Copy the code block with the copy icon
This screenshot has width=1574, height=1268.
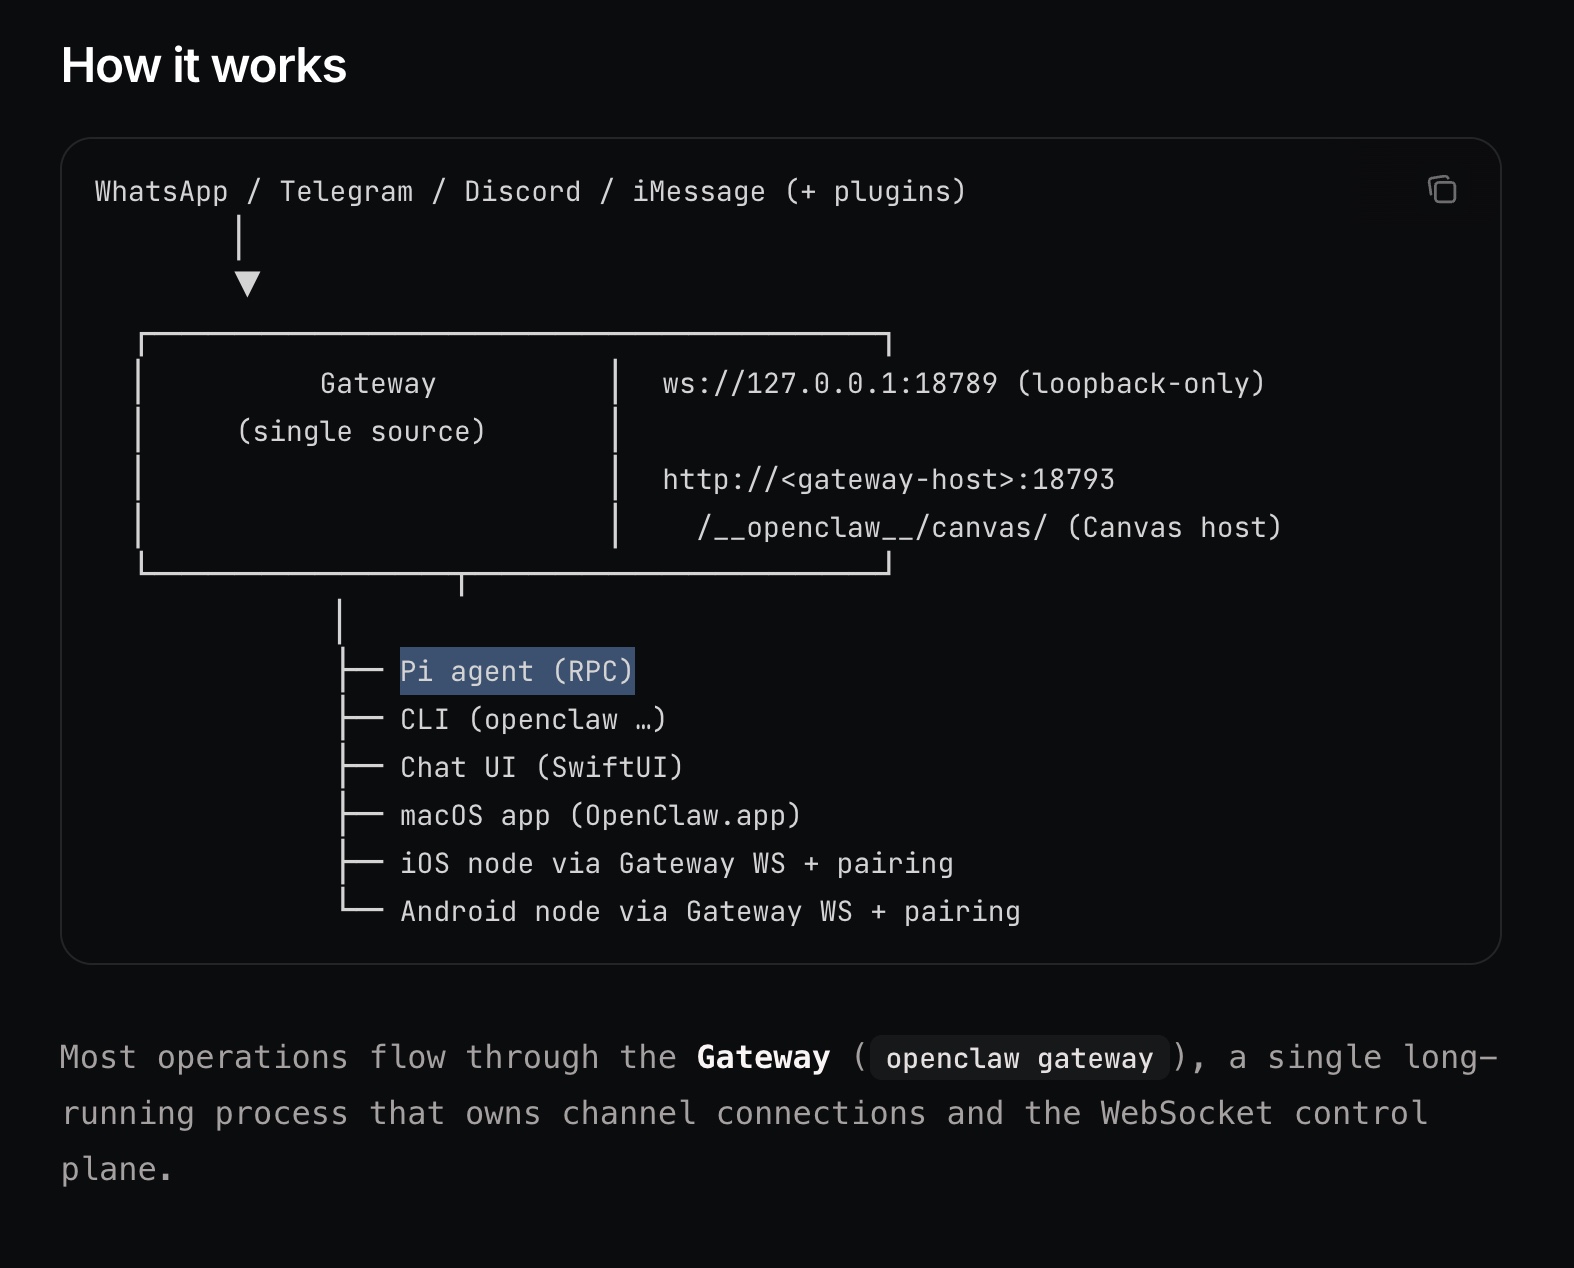tap(1442, 189)
